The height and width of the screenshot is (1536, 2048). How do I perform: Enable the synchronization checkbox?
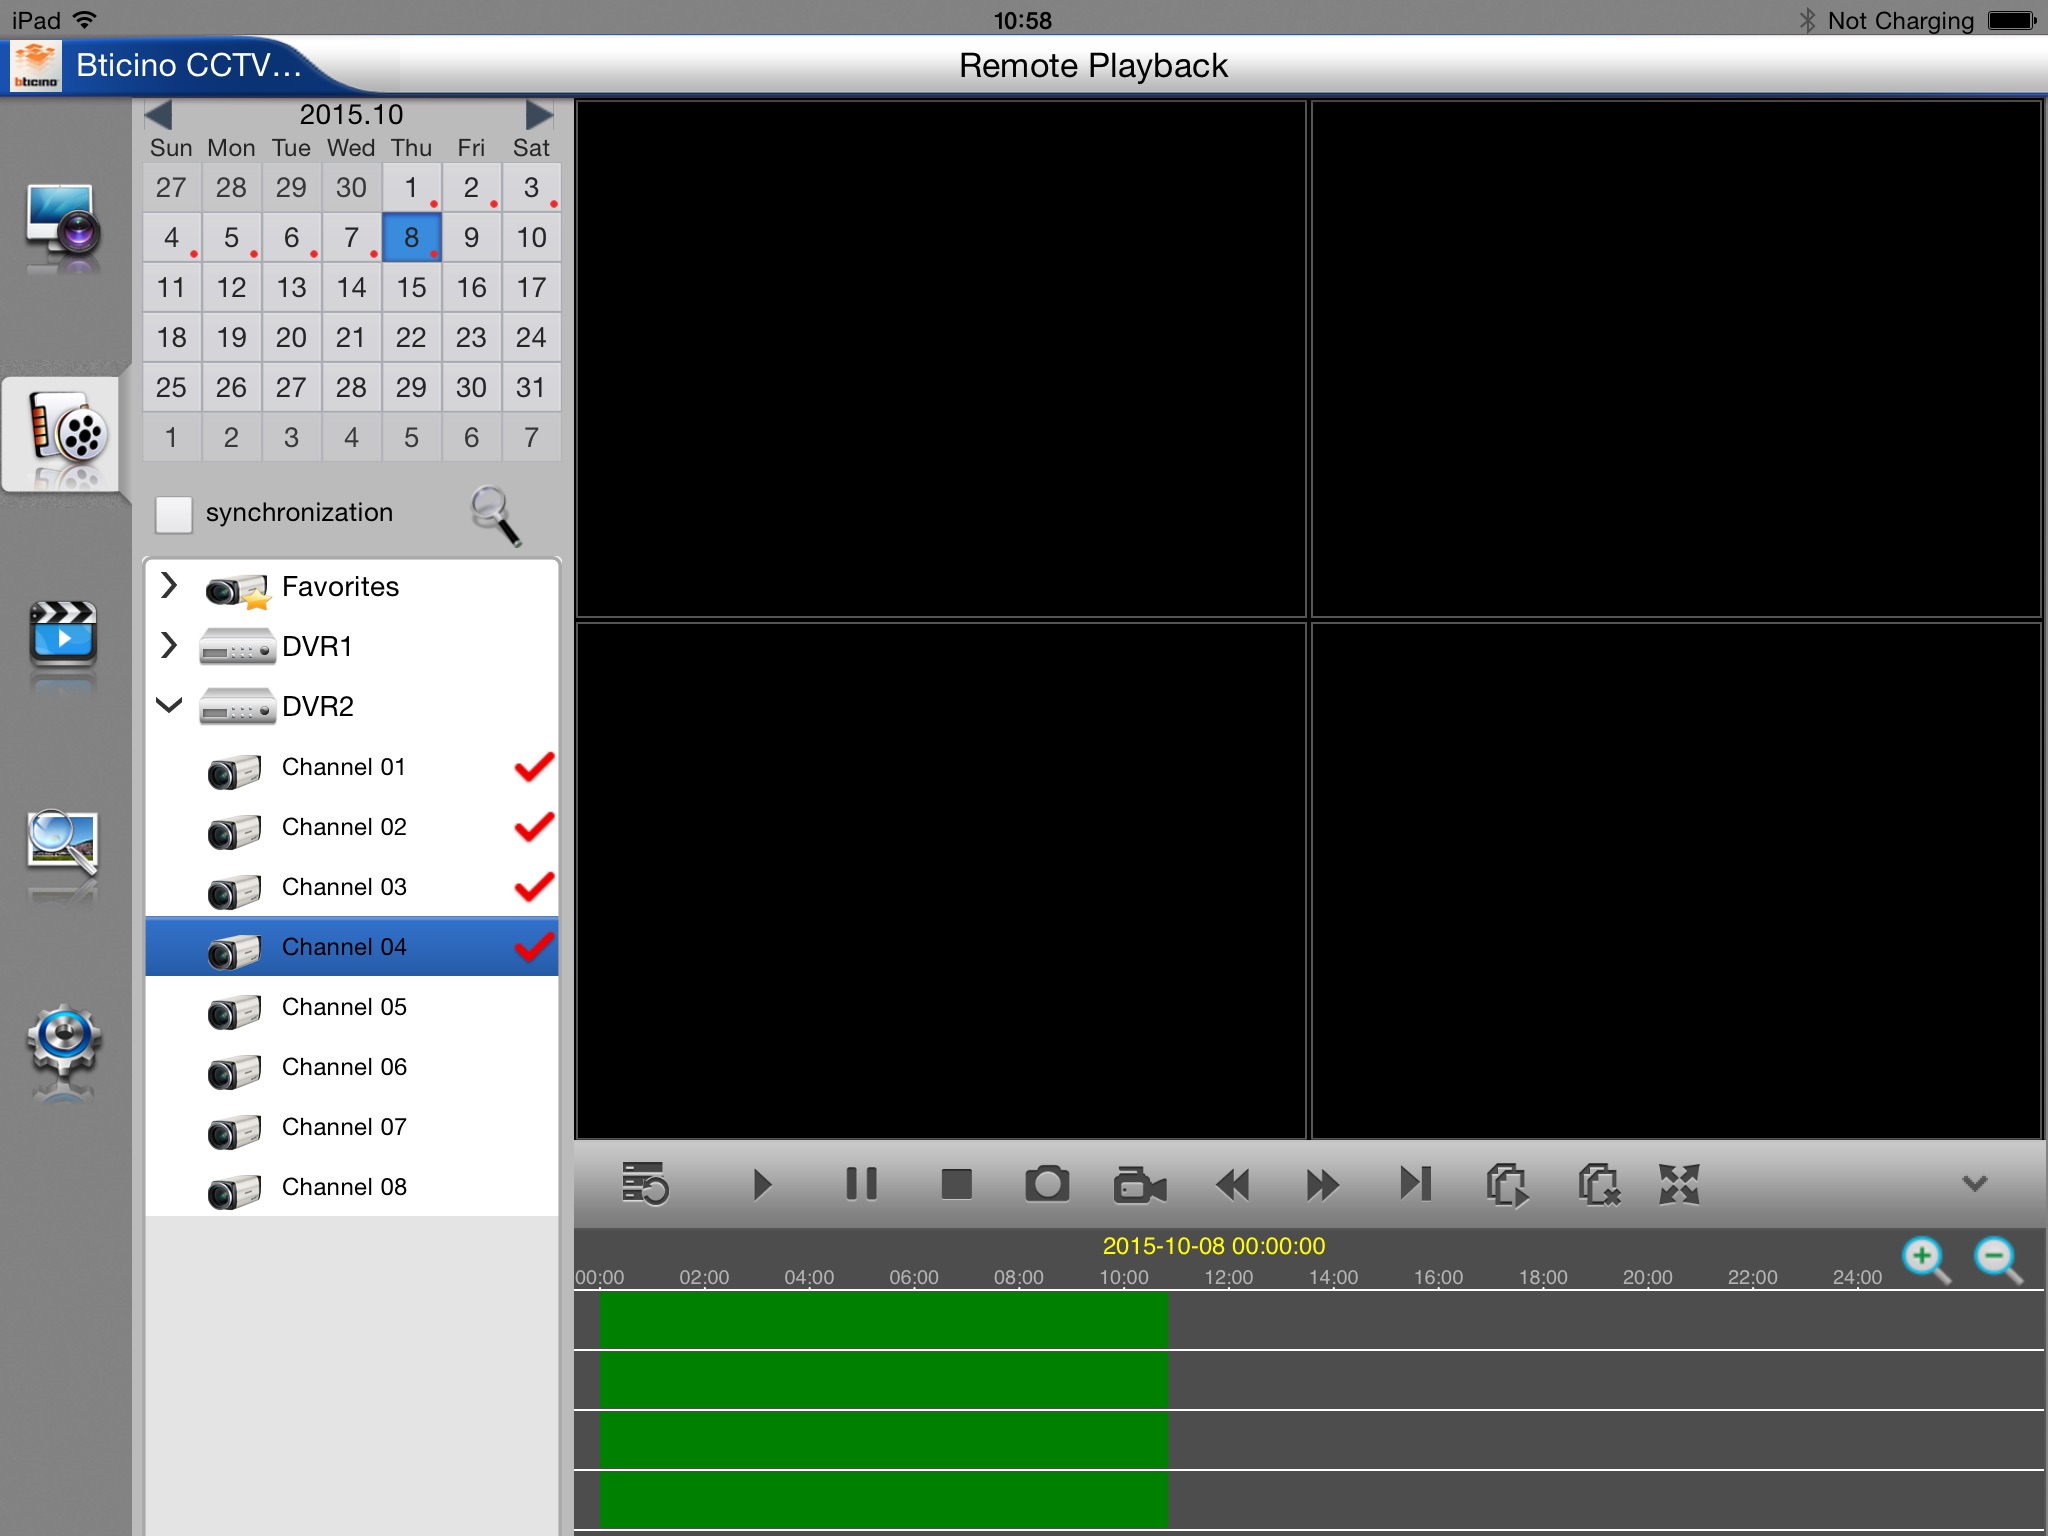[174, 514]
